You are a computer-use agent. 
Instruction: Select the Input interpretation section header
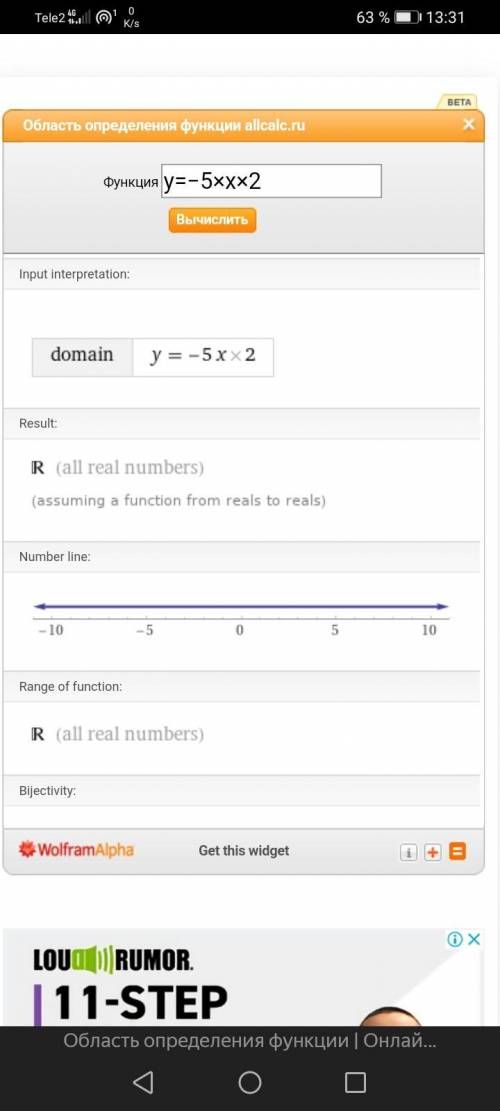tap(242, 273)
